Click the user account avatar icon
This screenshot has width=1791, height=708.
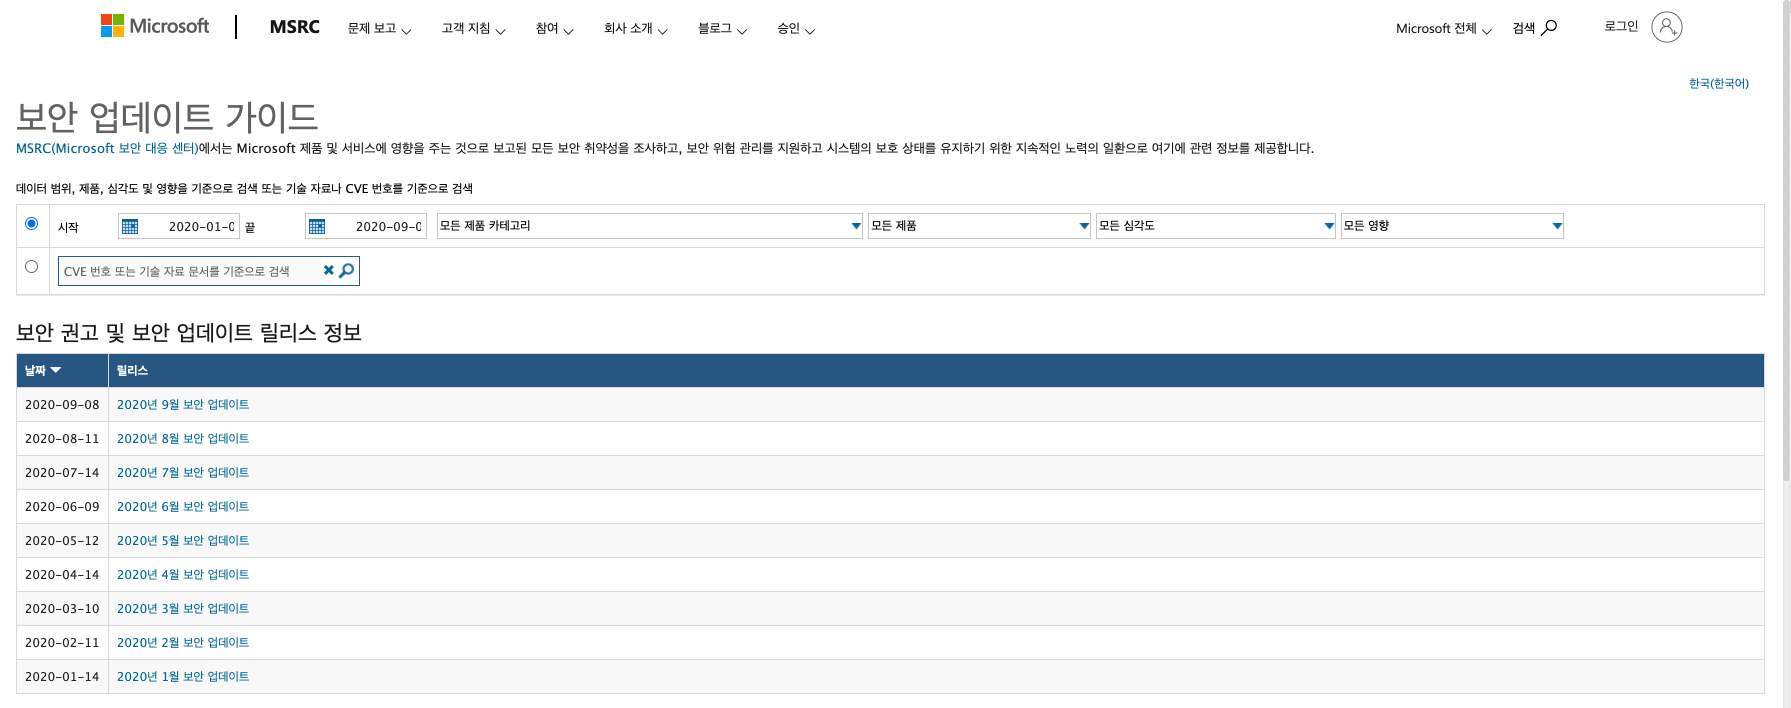tap(1666, 27)
